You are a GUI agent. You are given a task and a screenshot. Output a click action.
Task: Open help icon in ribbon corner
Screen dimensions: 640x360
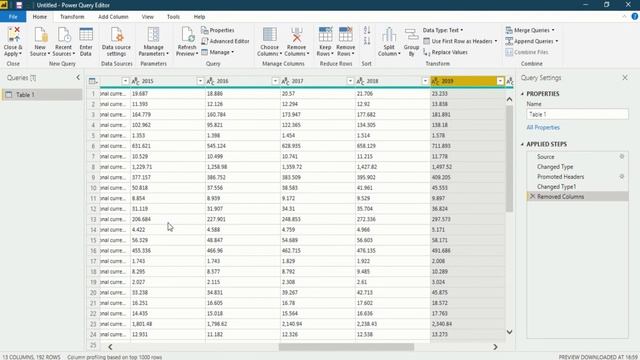click(x=635, y=16)
